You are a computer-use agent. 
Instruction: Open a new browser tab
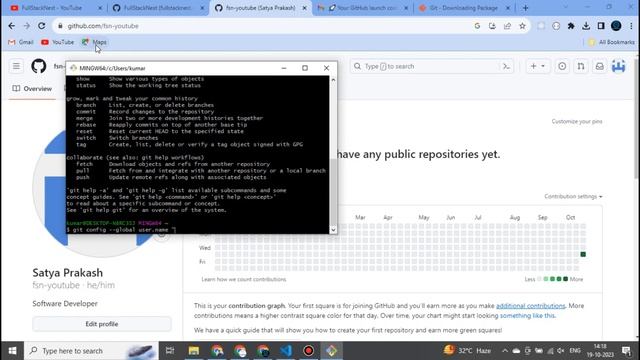point(525,8)
